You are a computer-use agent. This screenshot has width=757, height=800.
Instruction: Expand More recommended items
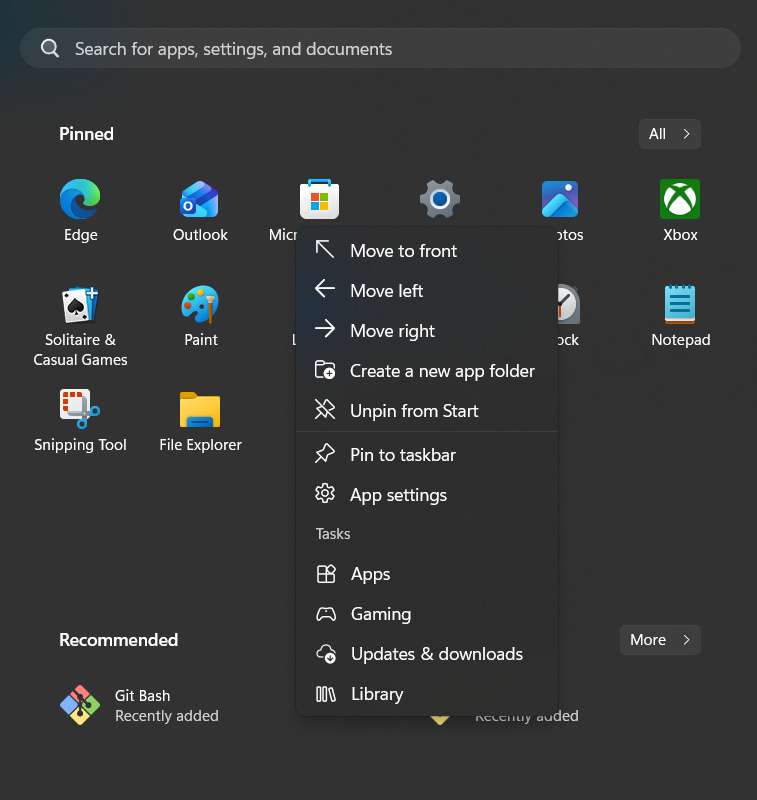(x=660, y=640)
